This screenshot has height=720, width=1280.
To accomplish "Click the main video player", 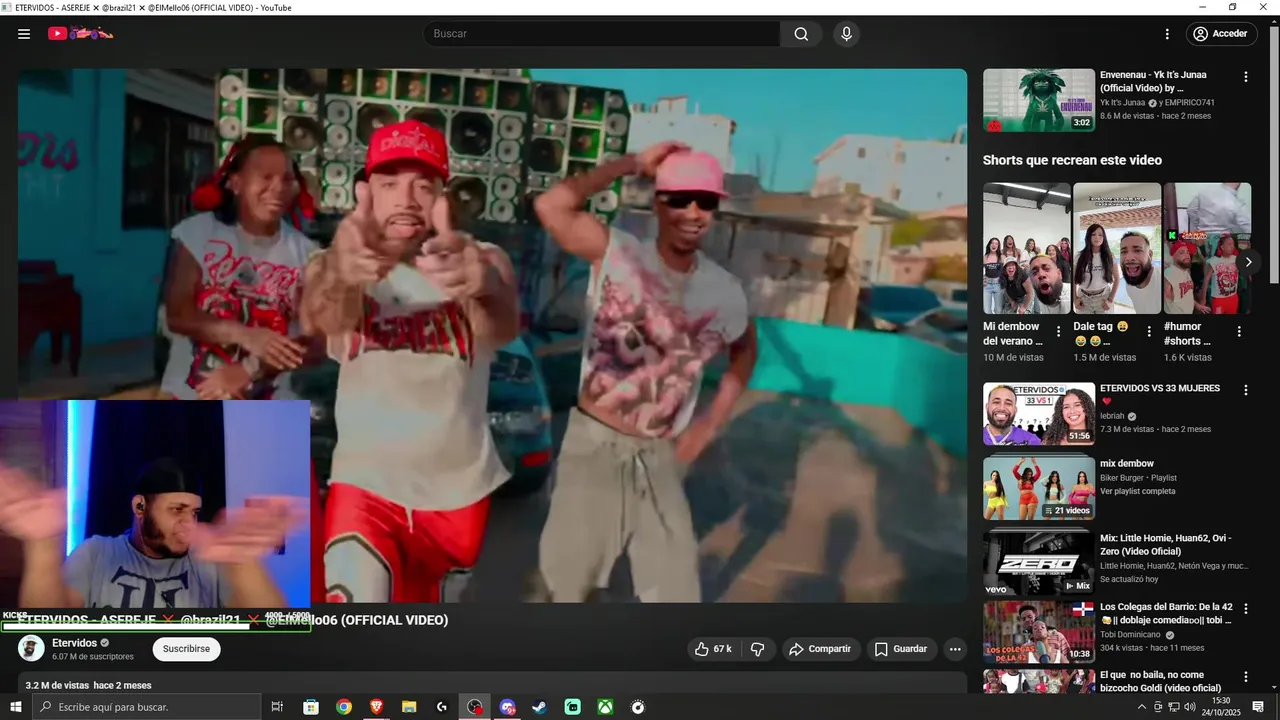I will coord(492,335).
